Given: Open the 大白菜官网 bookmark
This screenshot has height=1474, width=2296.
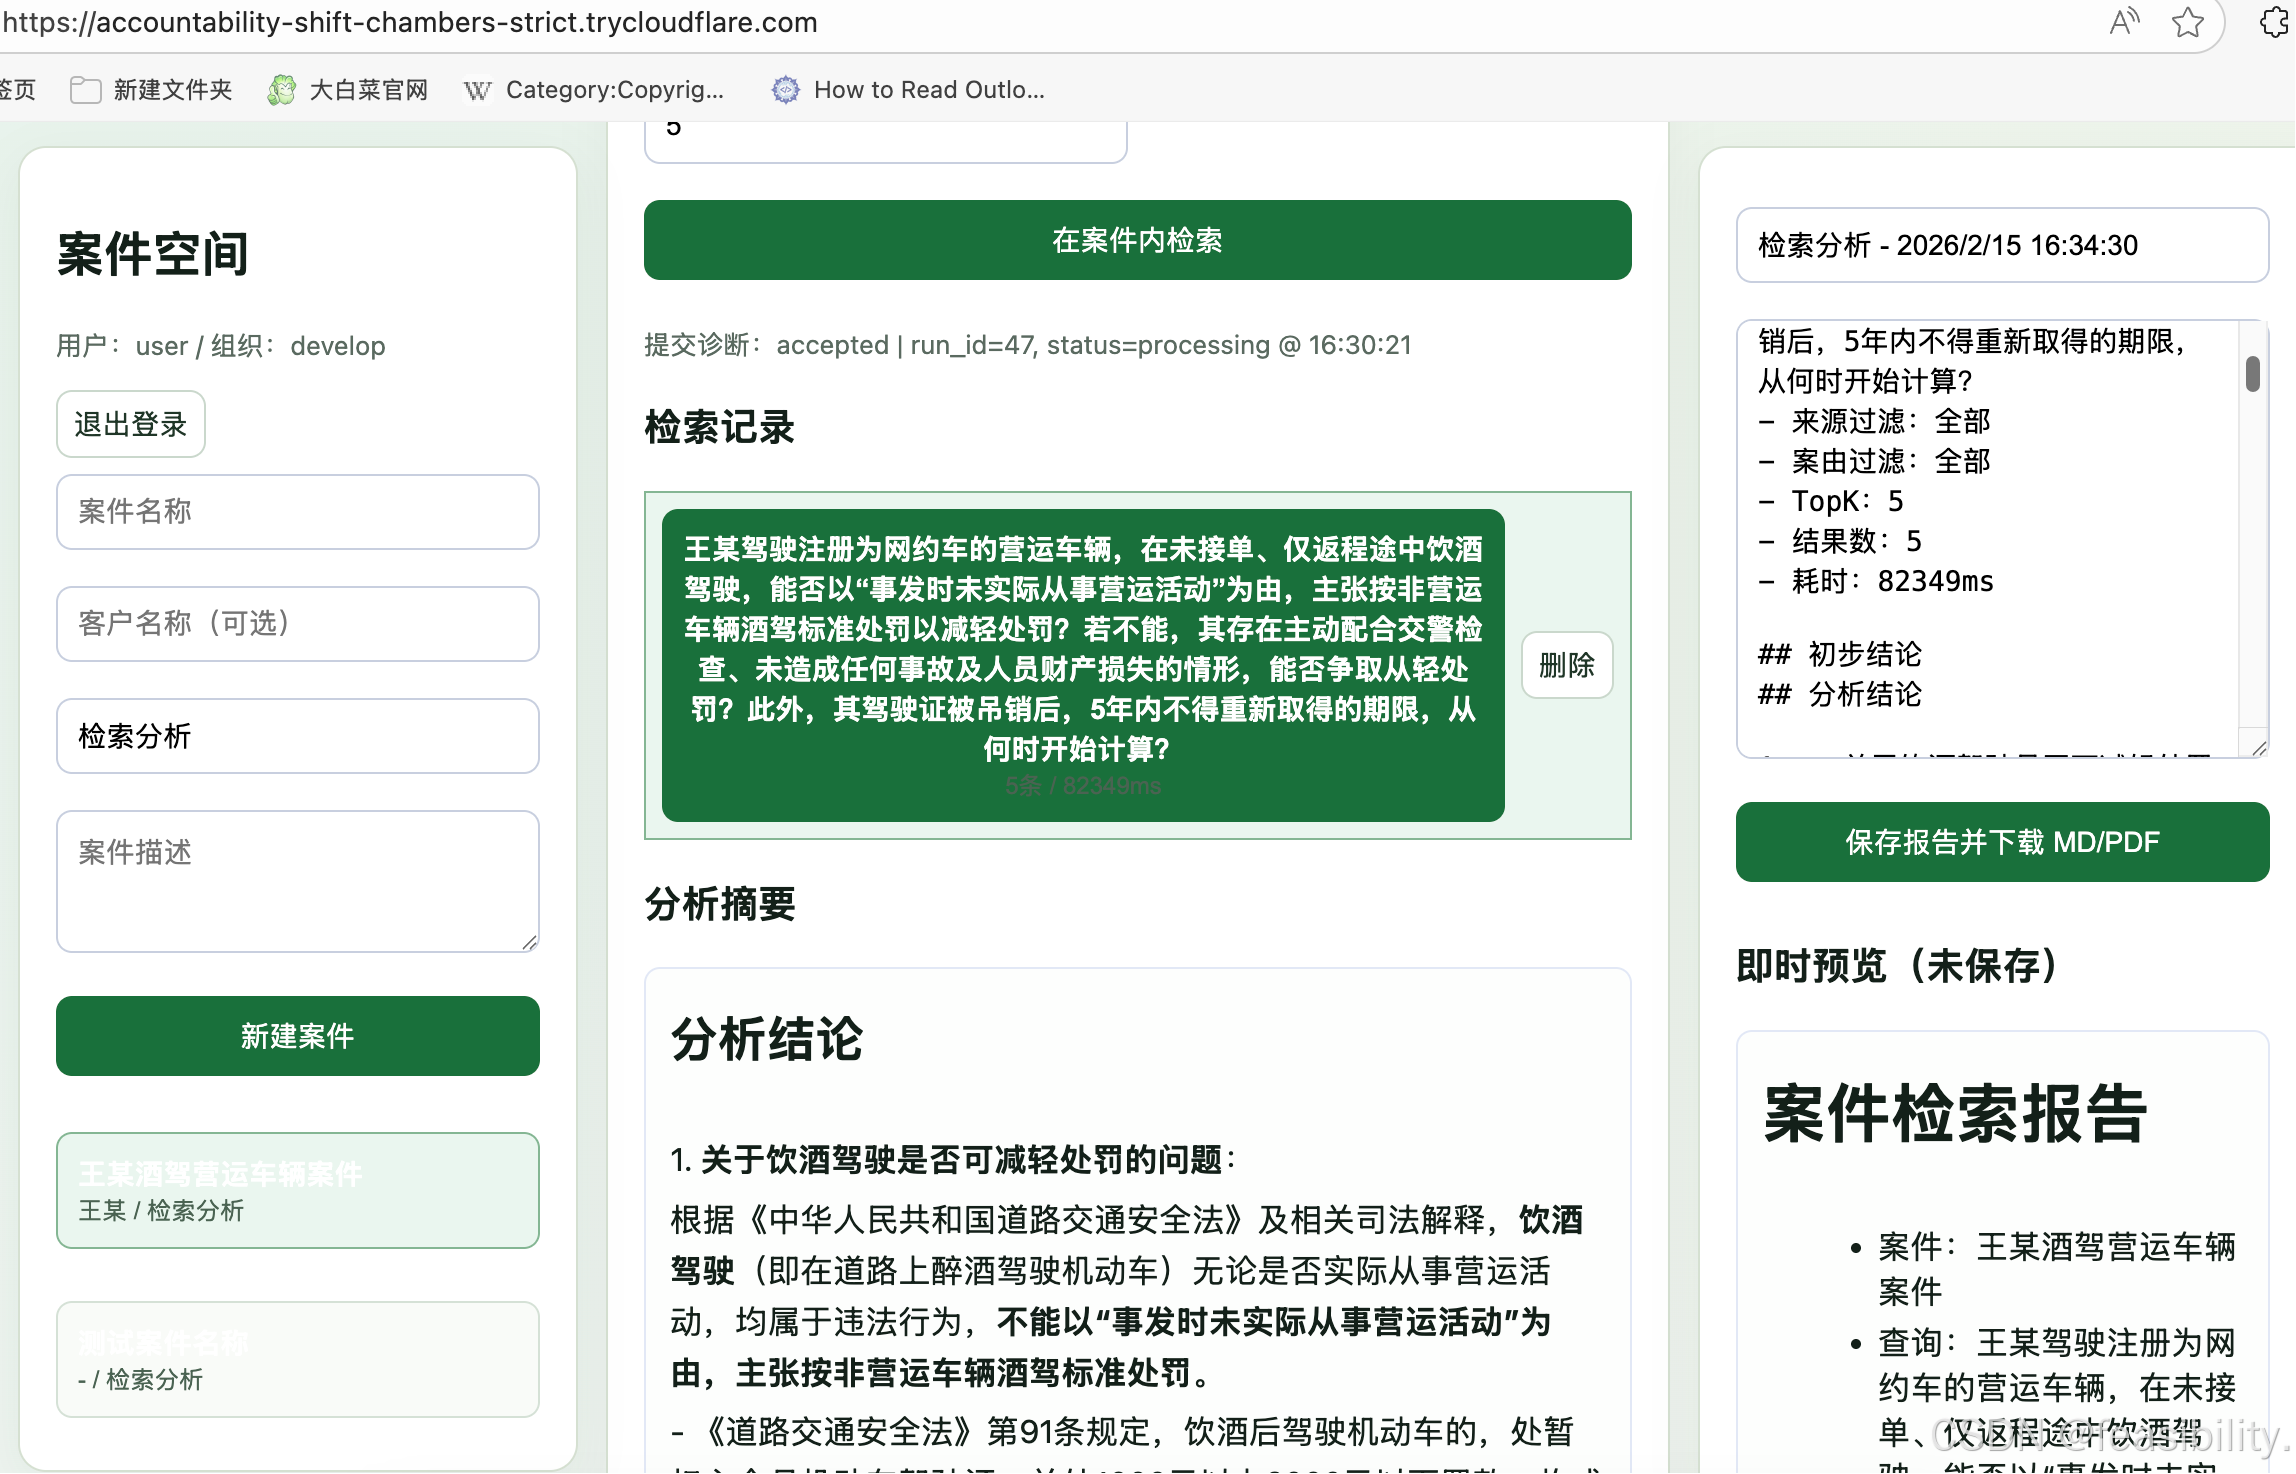Looking at the screenshot, I should [x=348, y=90].
